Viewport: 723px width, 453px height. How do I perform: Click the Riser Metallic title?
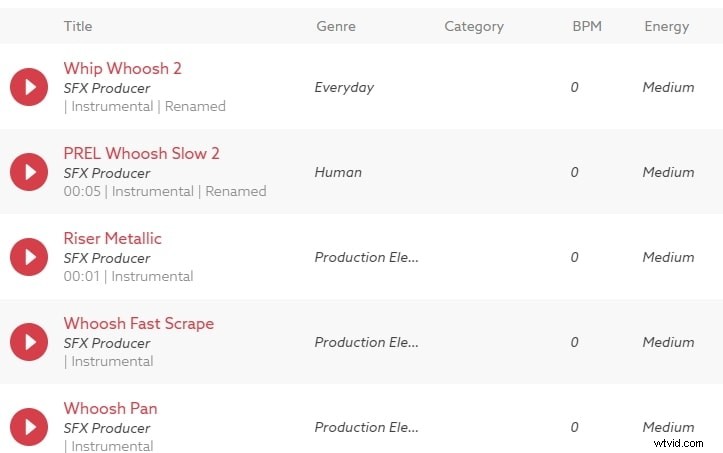(112, 238)
